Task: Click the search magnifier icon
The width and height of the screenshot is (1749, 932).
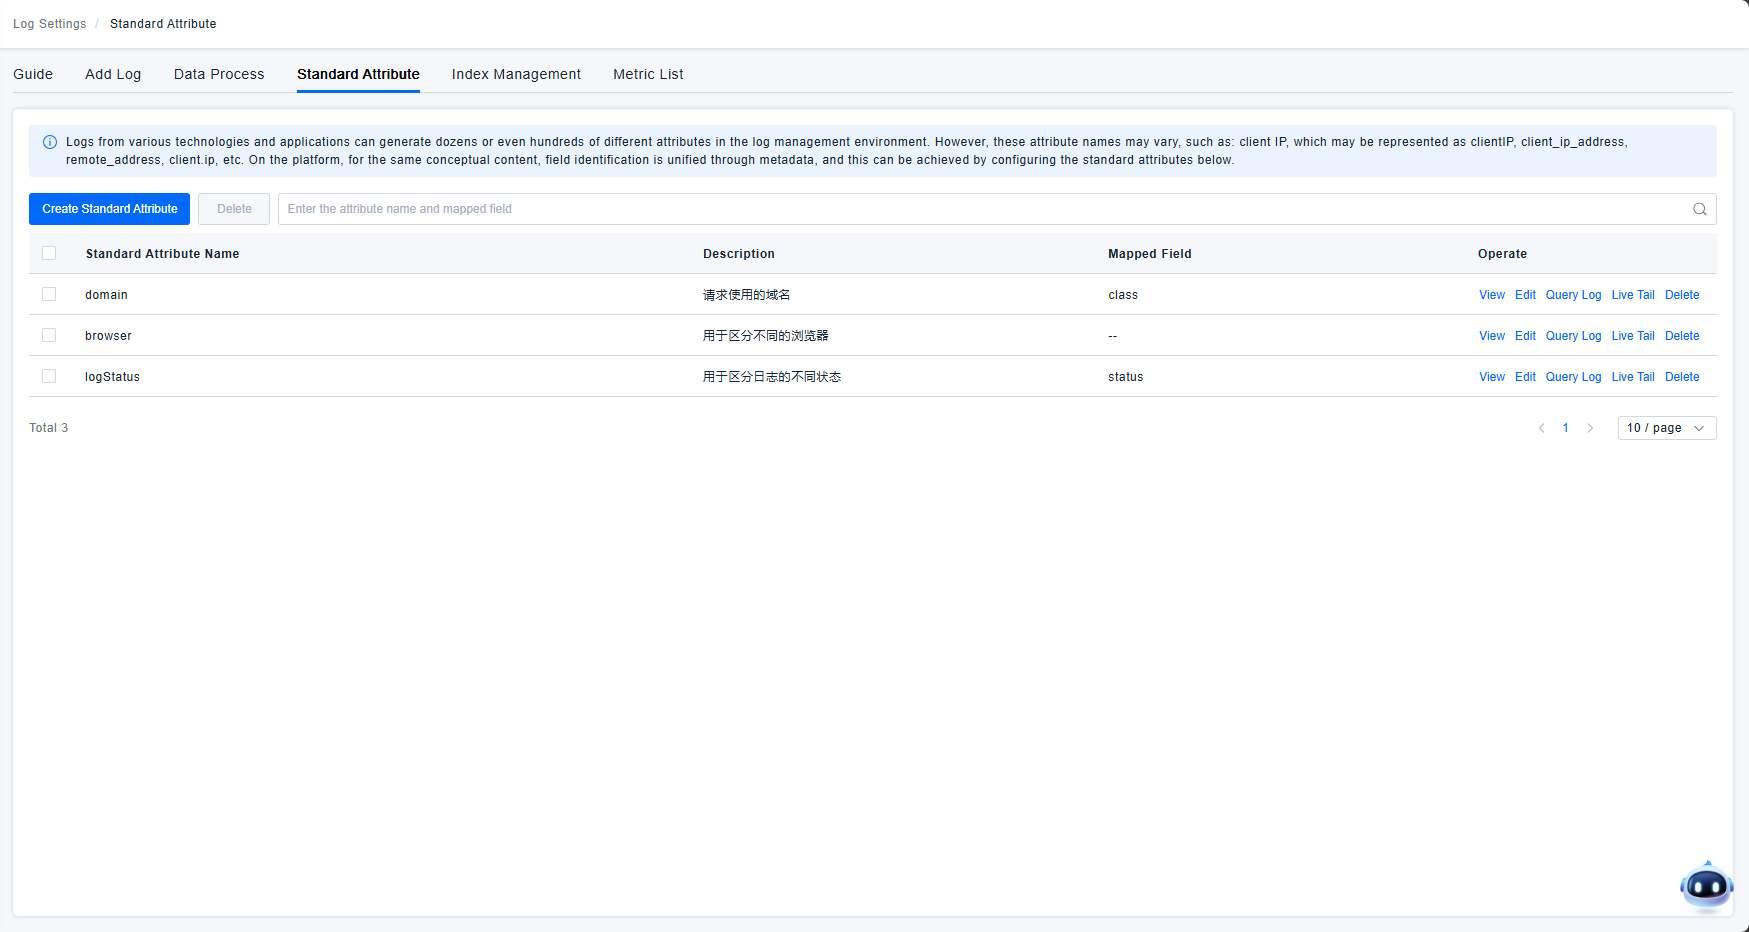Action: pos(1699,209)
